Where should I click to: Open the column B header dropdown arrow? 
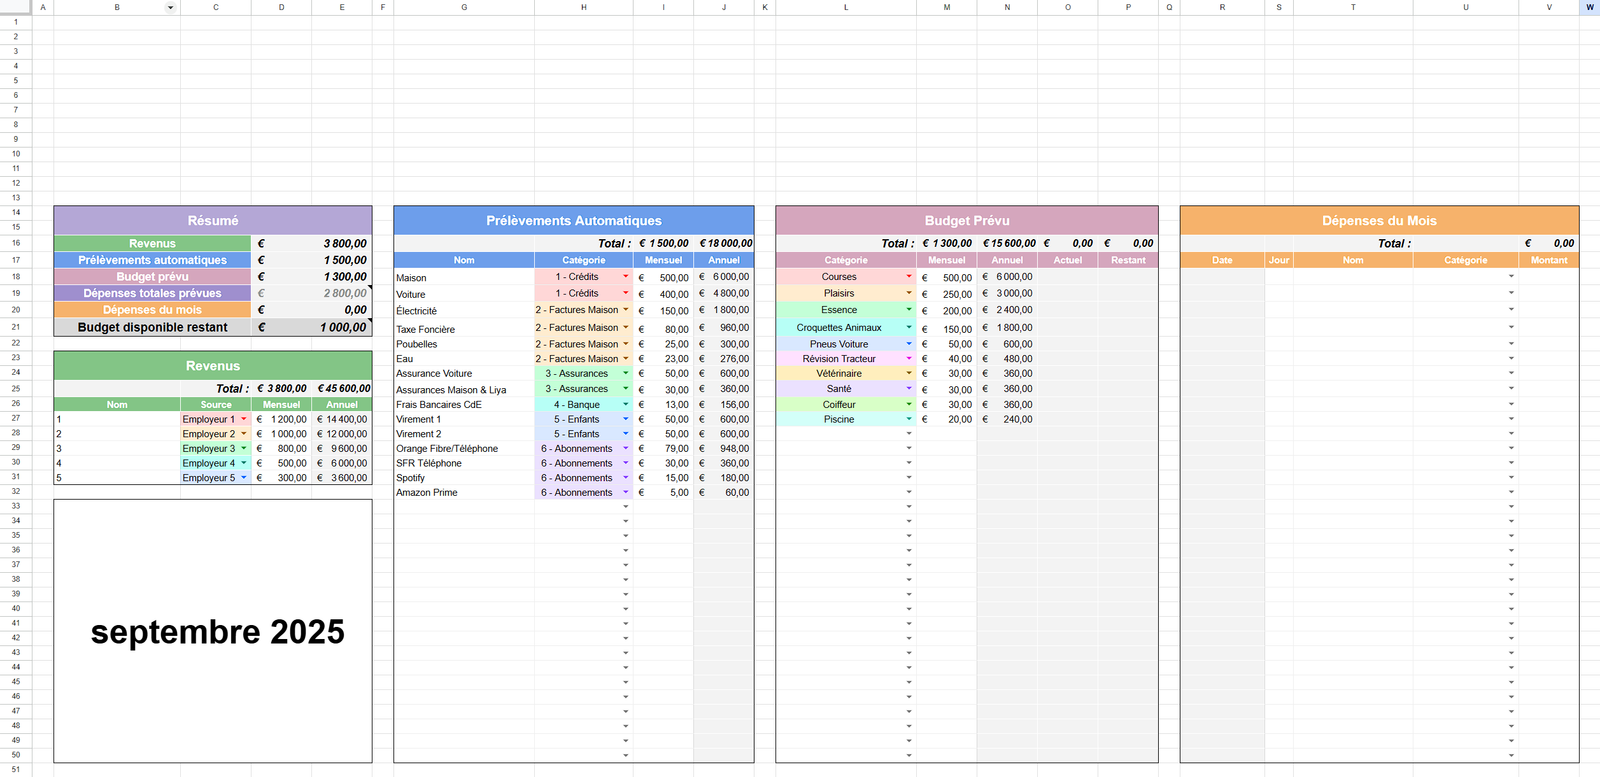(170, 8)
